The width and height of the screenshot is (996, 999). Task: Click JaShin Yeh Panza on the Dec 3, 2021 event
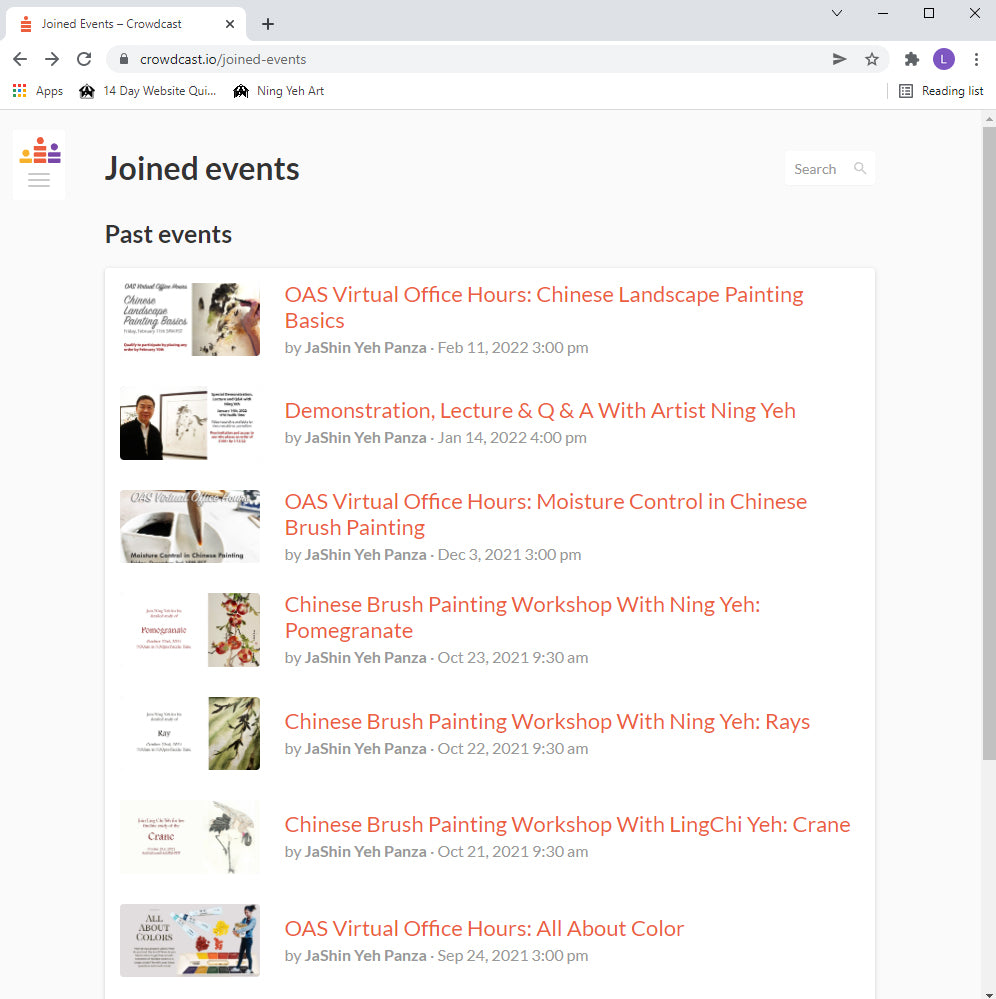pyautogui.click(x=365, y=555)
